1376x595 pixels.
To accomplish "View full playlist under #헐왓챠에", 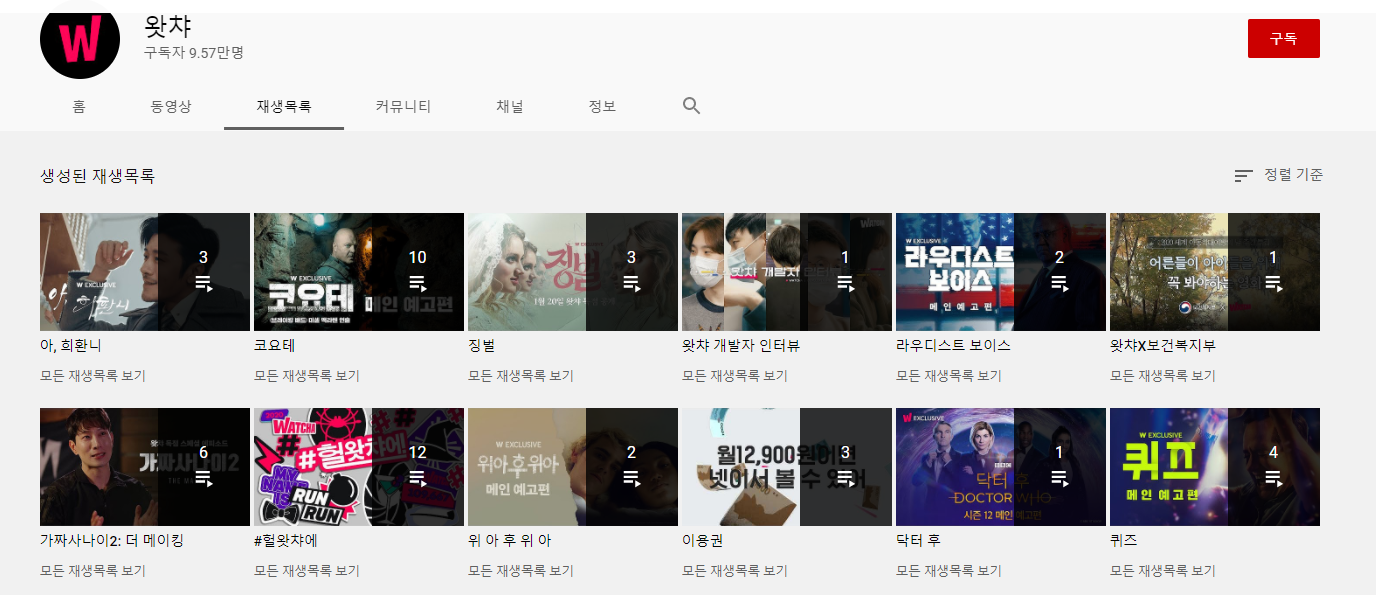I will (x=307, y=571).
